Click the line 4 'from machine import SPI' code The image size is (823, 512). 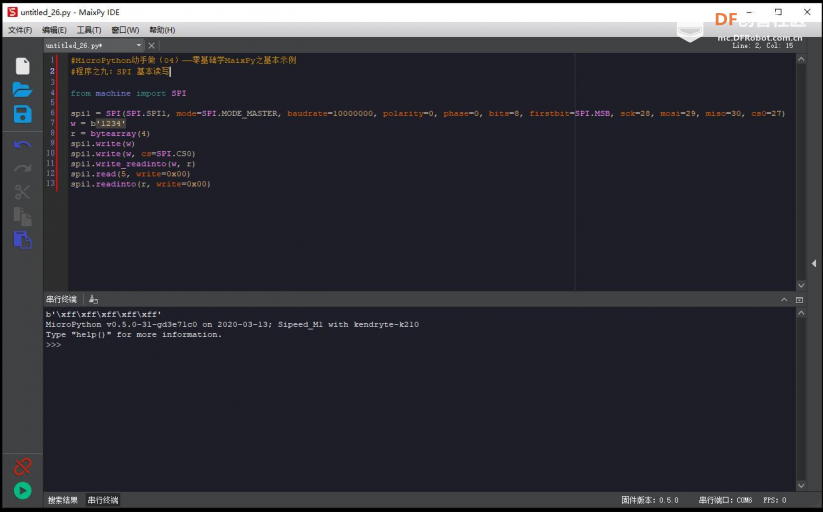128,93
